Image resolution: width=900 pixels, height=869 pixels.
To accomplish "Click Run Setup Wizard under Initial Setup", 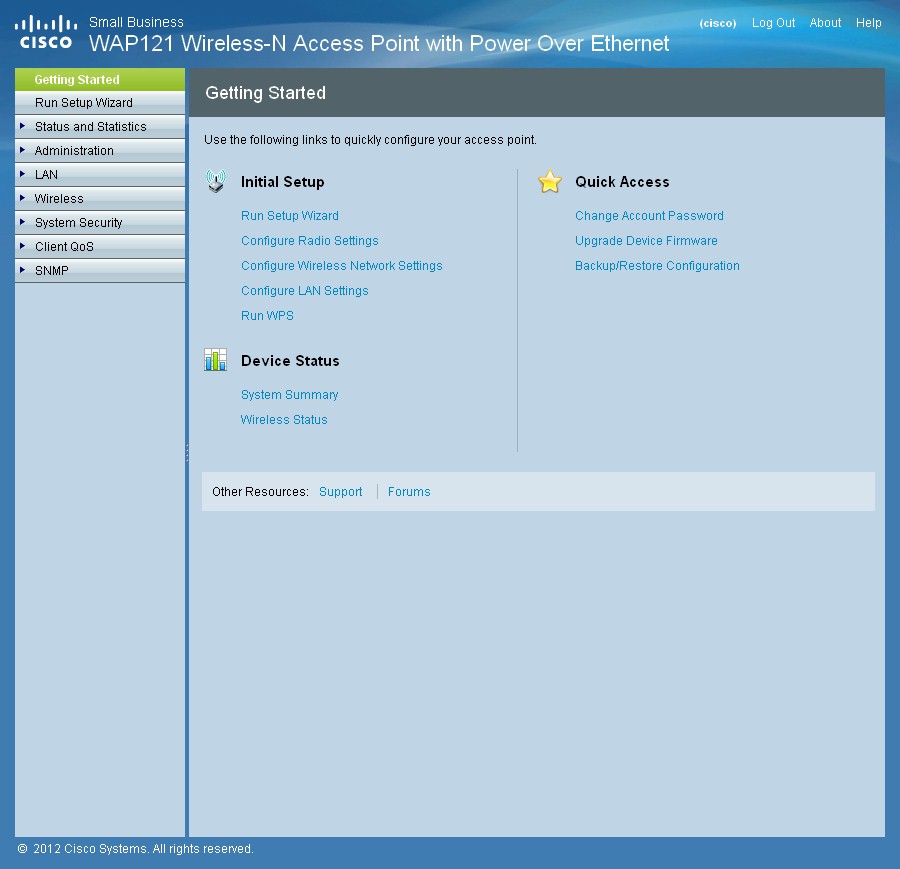I will pyautogui.click(x=290, y=216).
